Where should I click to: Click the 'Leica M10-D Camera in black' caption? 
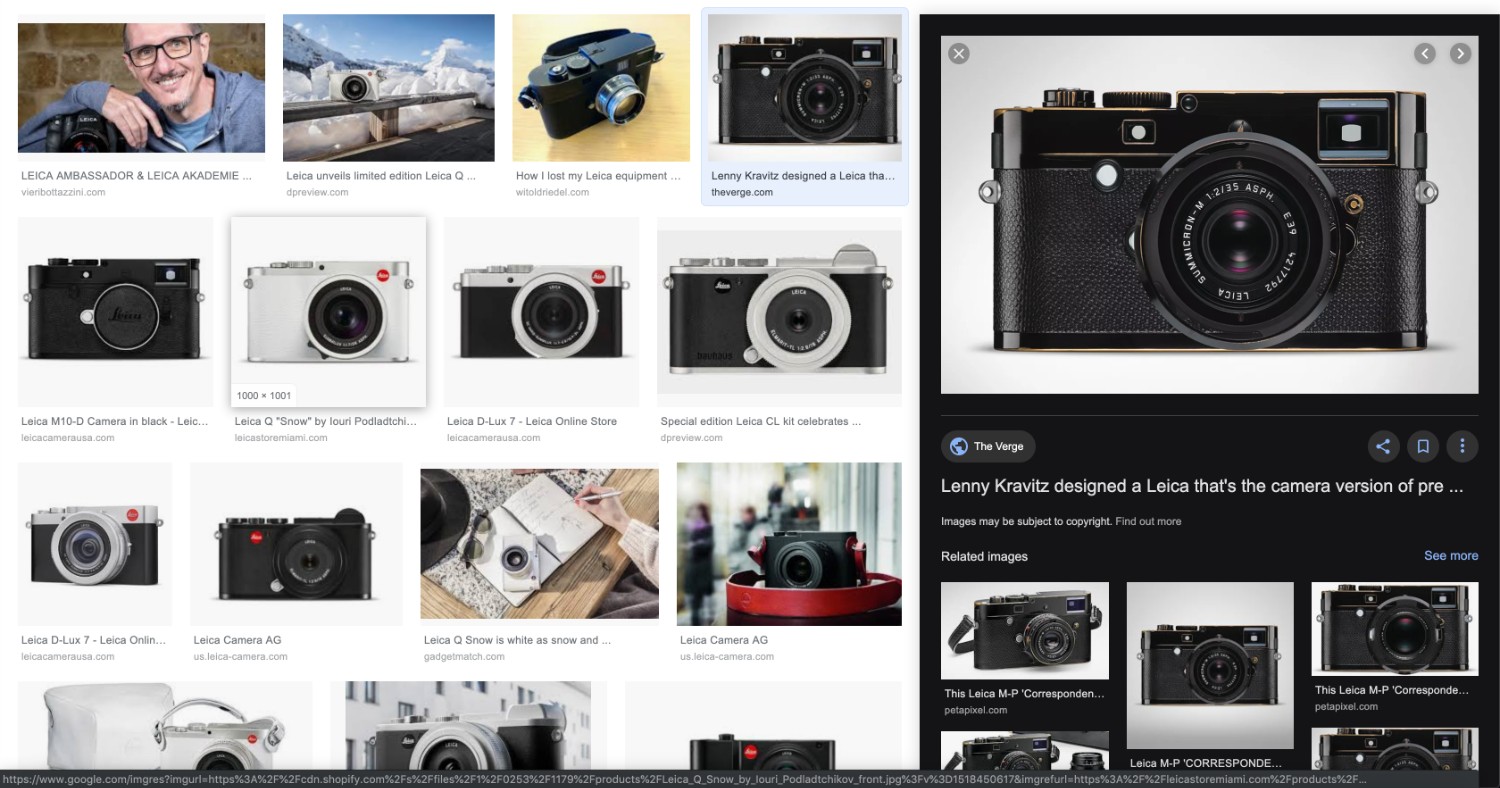tap(115, 421)
